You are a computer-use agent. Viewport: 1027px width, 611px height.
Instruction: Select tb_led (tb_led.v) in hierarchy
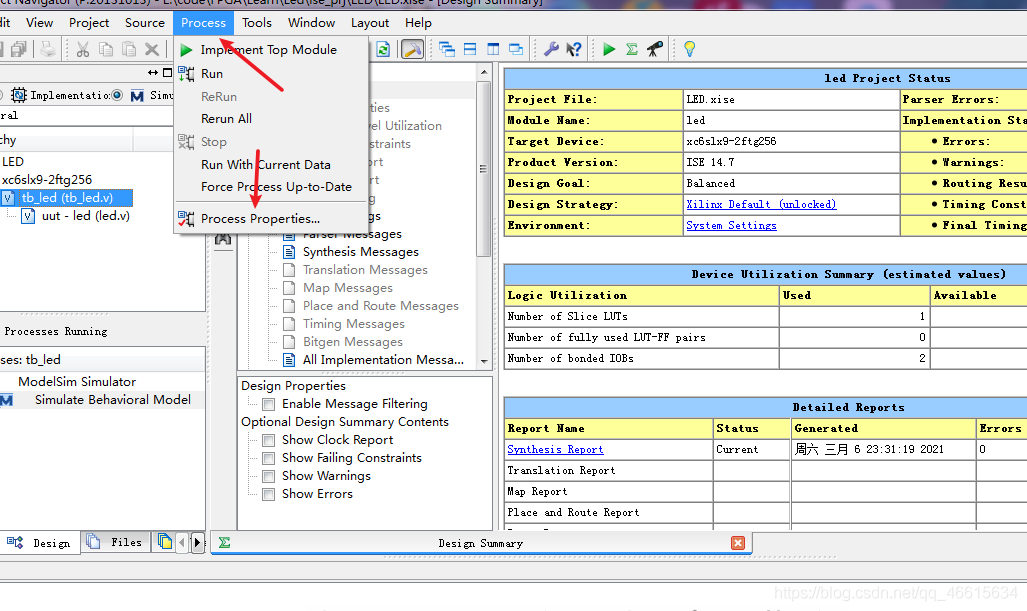click(67, 197)
